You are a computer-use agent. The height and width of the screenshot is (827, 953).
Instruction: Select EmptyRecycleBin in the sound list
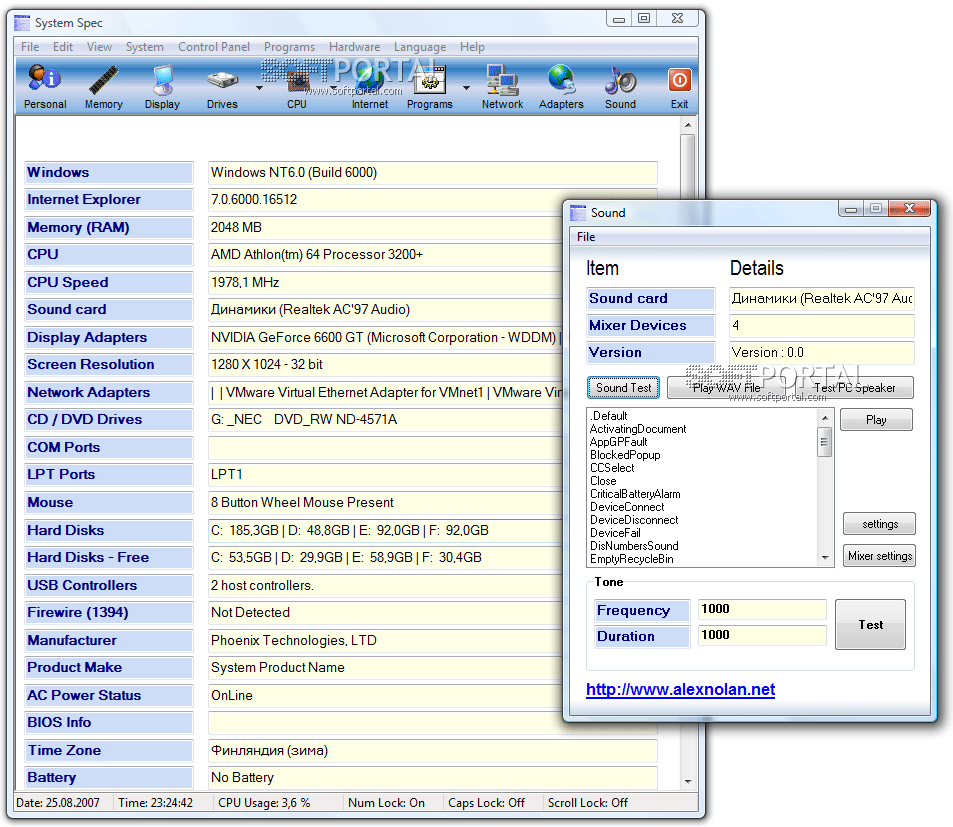631,559
